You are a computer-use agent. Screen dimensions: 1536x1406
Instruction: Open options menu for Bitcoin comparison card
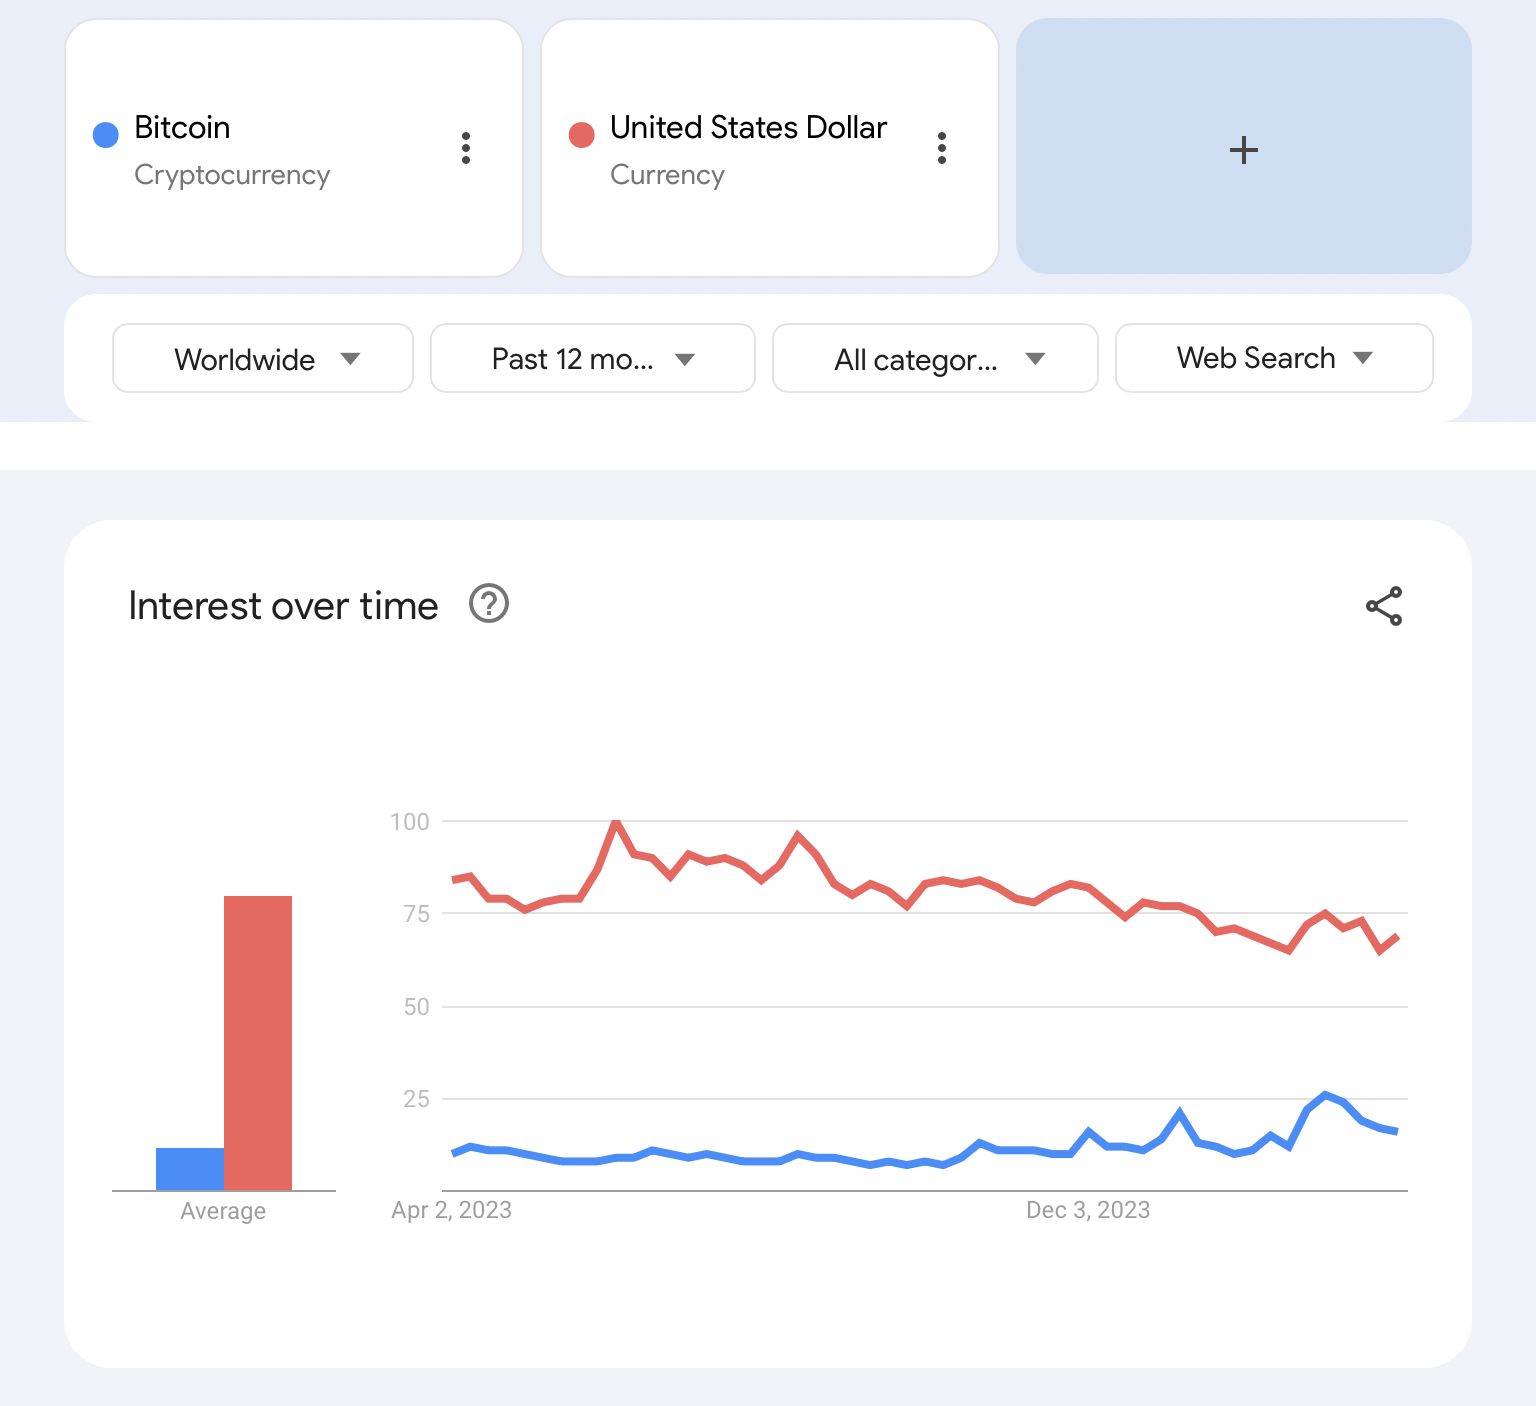coord(466,147)
